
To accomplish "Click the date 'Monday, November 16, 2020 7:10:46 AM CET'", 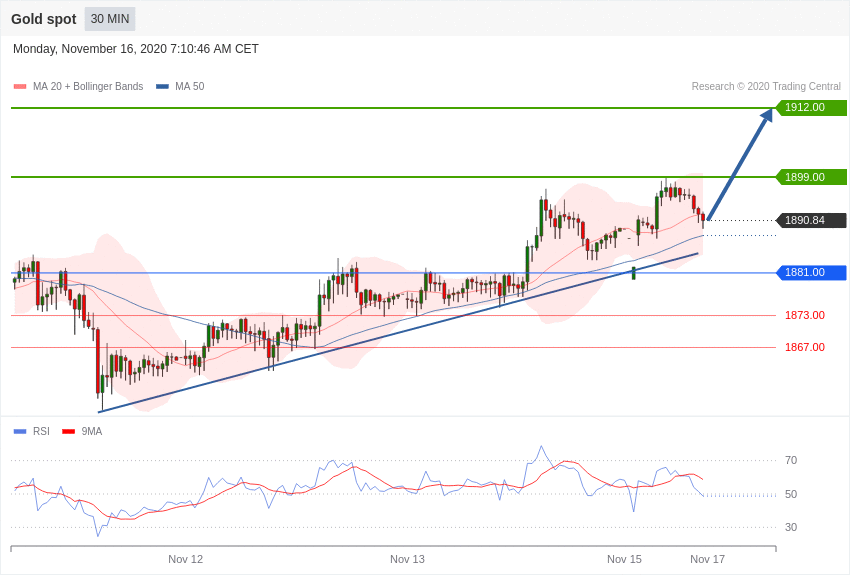I will (x=136, y=49).
